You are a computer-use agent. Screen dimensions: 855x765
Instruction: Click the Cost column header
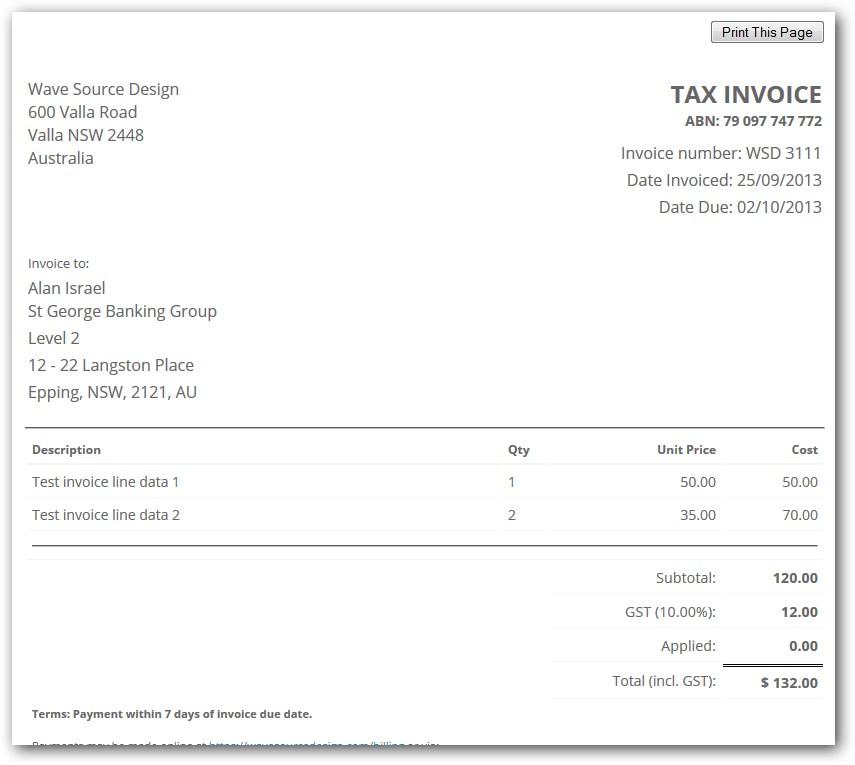tap(804, 449)
